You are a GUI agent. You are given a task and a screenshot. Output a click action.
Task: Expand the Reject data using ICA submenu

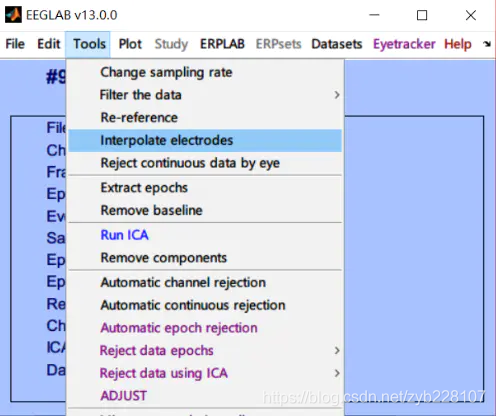(205, 373)
